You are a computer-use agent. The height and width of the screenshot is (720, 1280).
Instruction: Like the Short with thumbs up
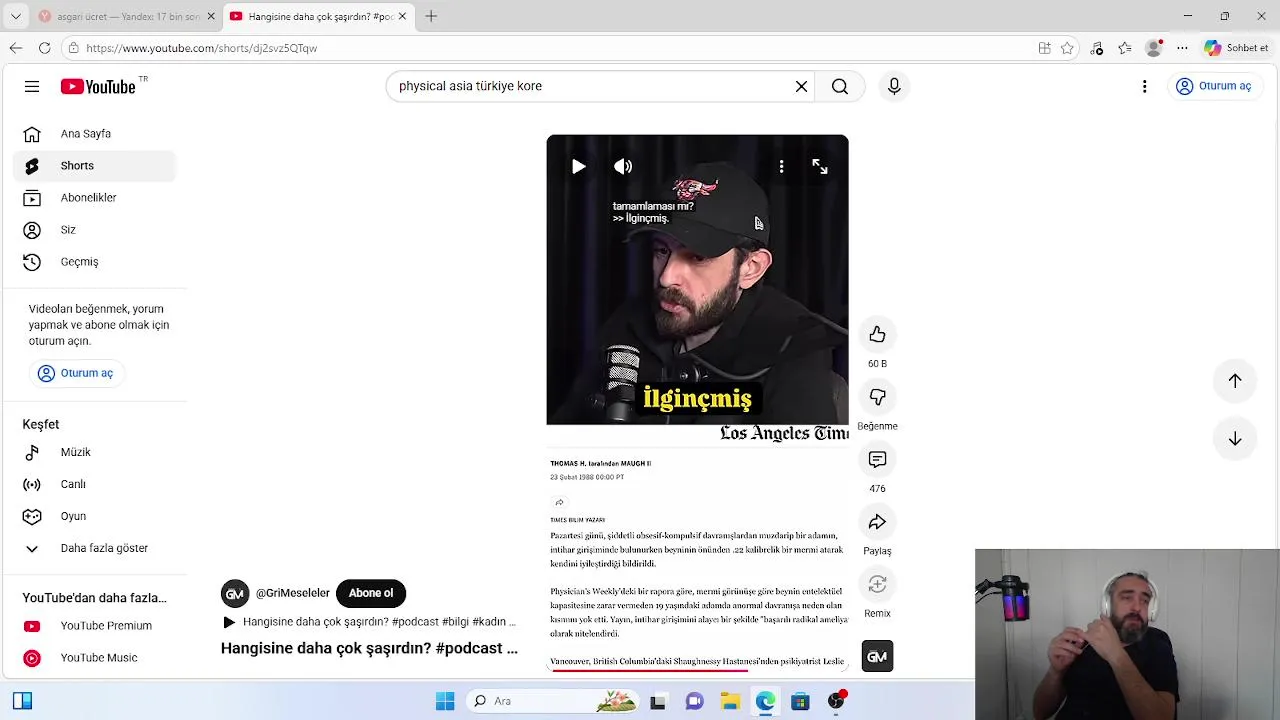[x=877, y=334]
